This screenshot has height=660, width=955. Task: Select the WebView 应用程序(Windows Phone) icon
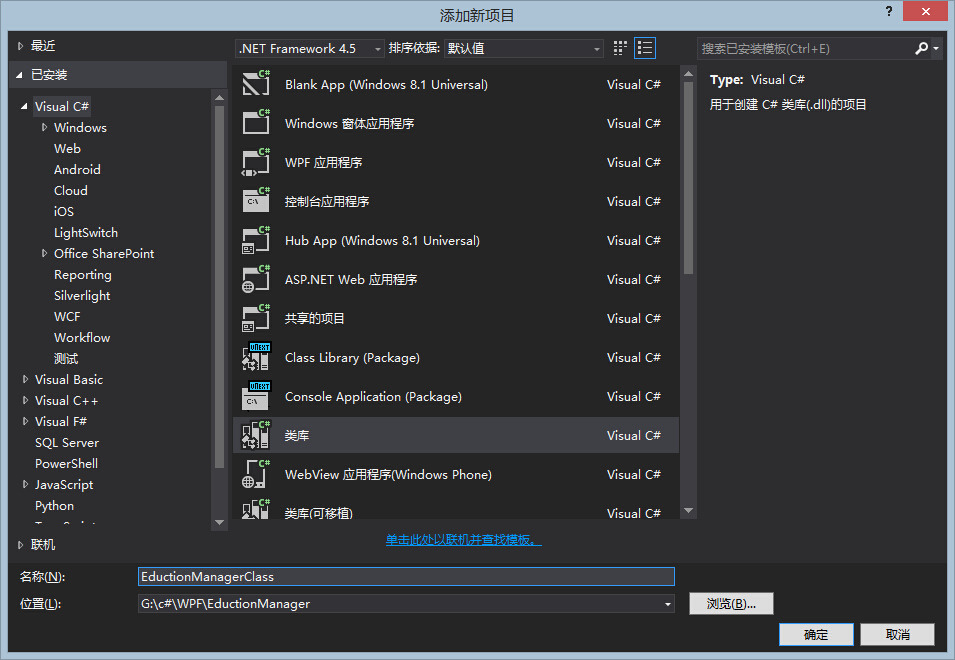click(x=256, y=473)
